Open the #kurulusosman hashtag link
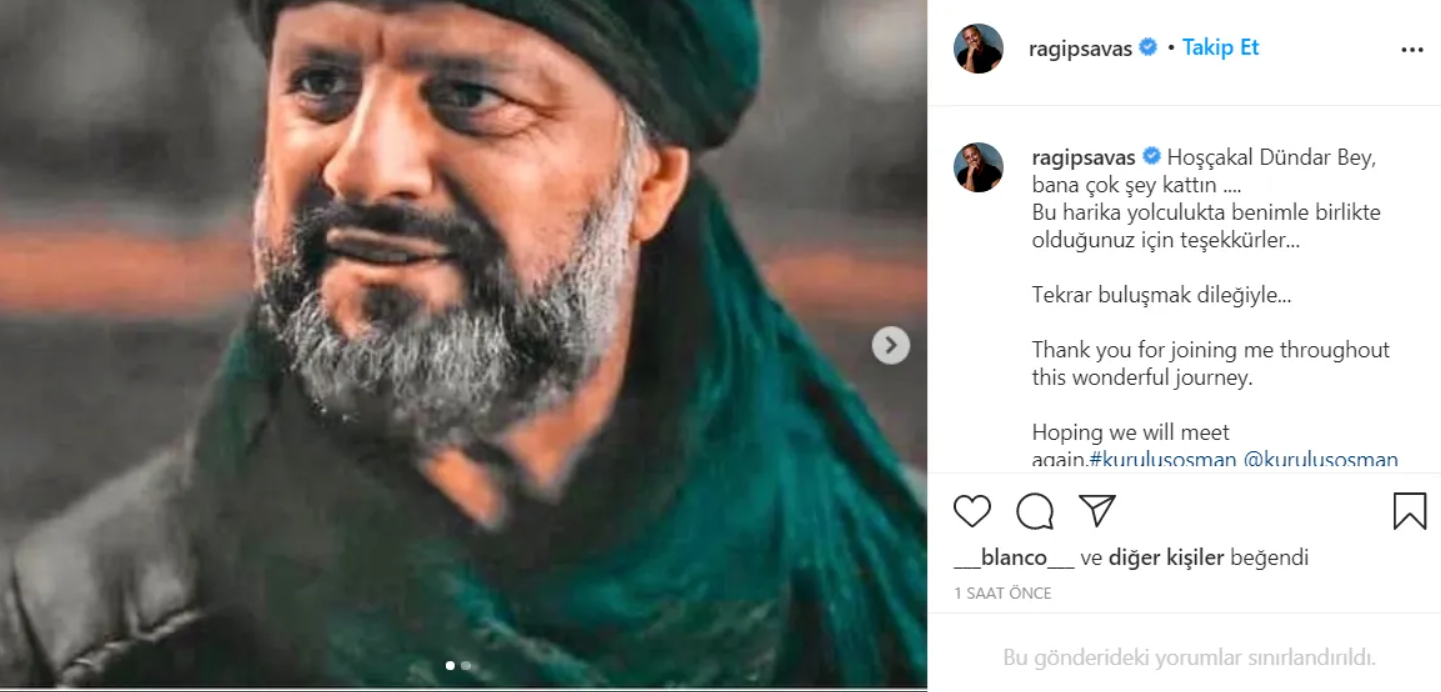This screenshot has height=692, width=1441. click(1162, 460)
